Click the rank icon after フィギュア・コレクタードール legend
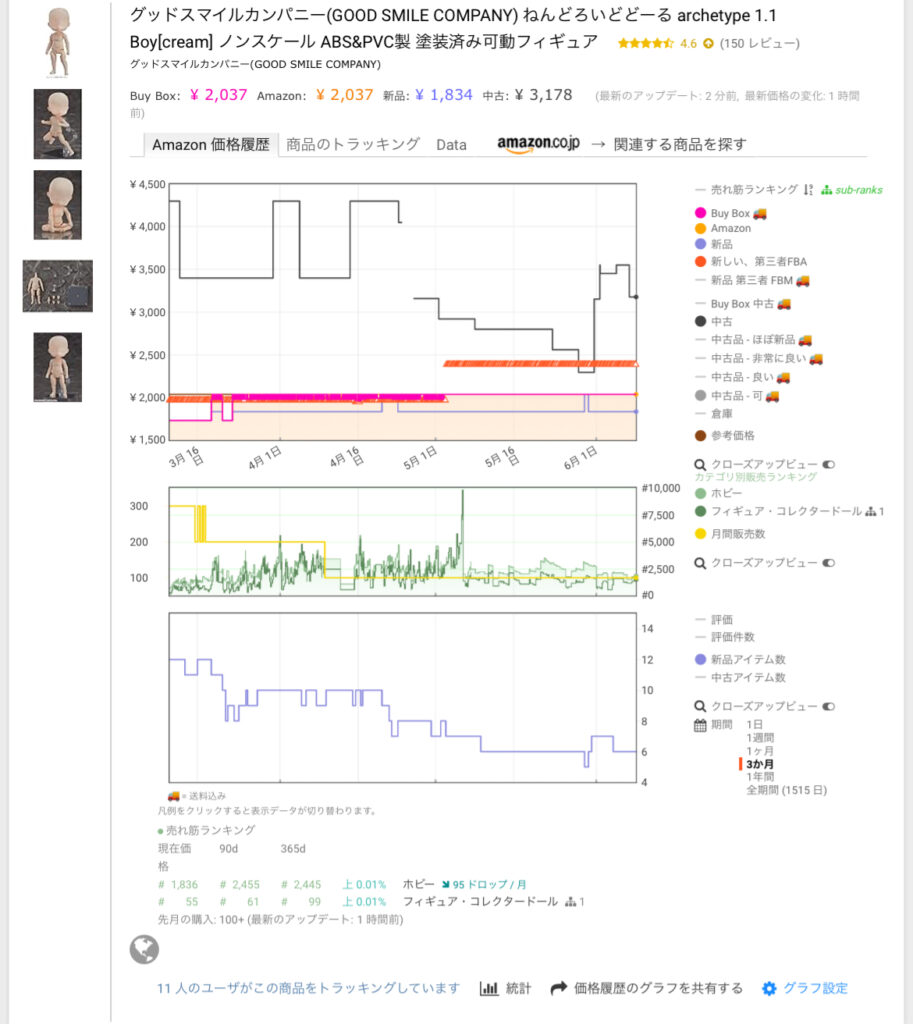 (871, 512)
